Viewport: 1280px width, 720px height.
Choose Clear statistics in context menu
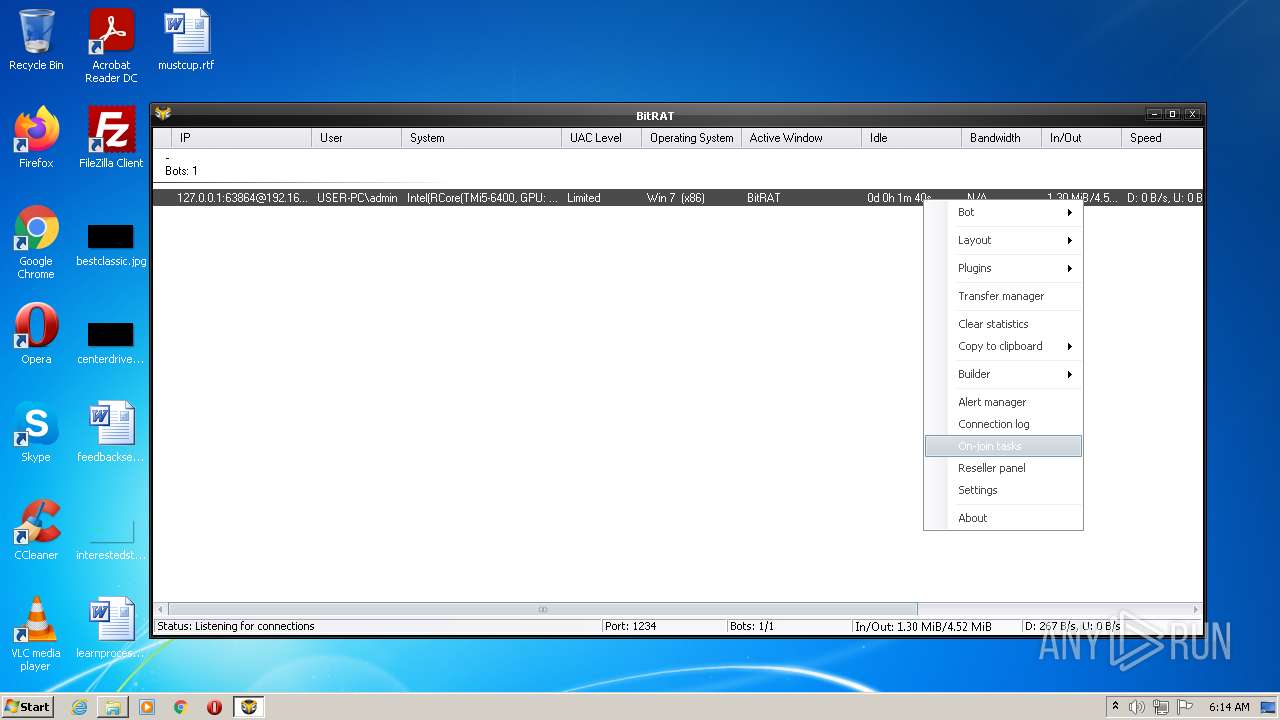pos(1003,324)
